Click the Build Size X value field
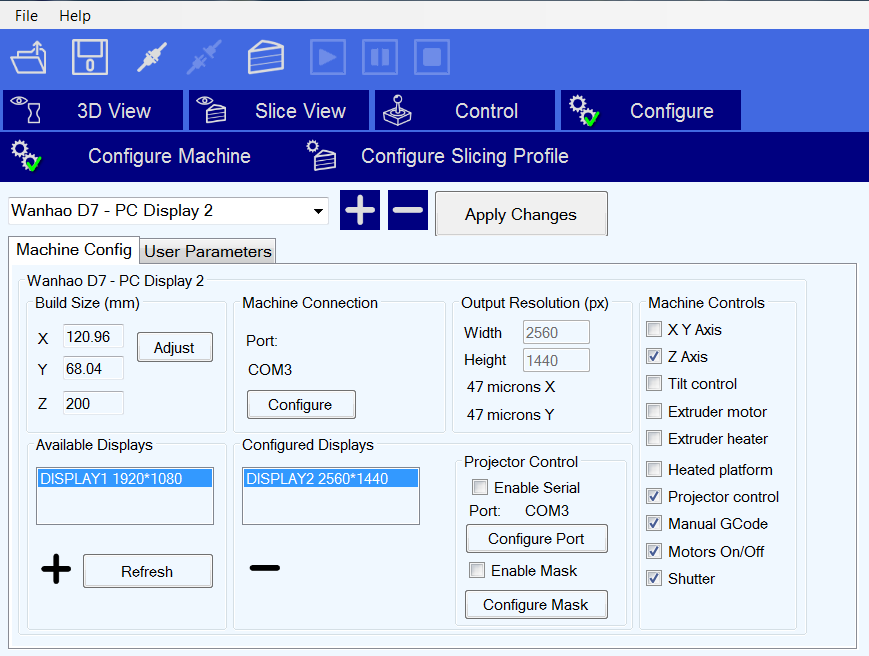Image resolution: width=869 pixels, height=656 pixels. (93, 337)
